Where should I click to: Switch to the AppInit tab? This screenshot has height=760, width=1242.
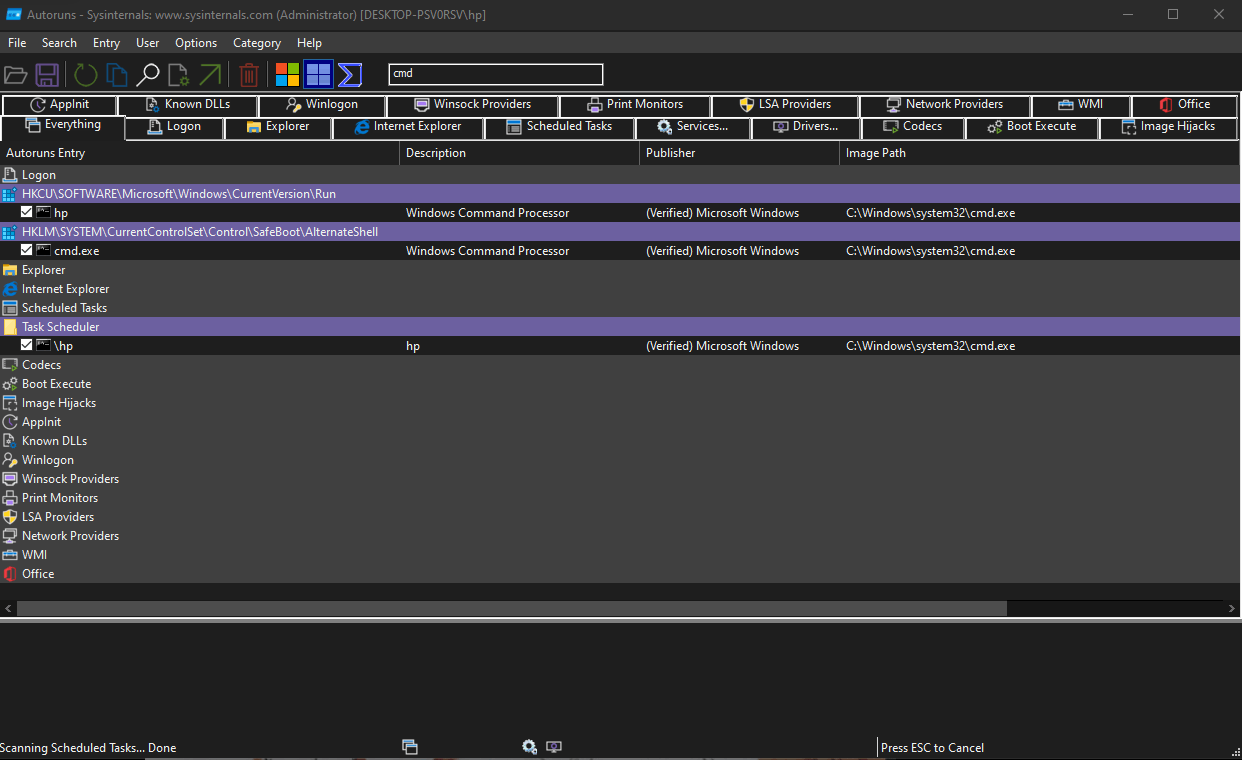pos(60,104)
